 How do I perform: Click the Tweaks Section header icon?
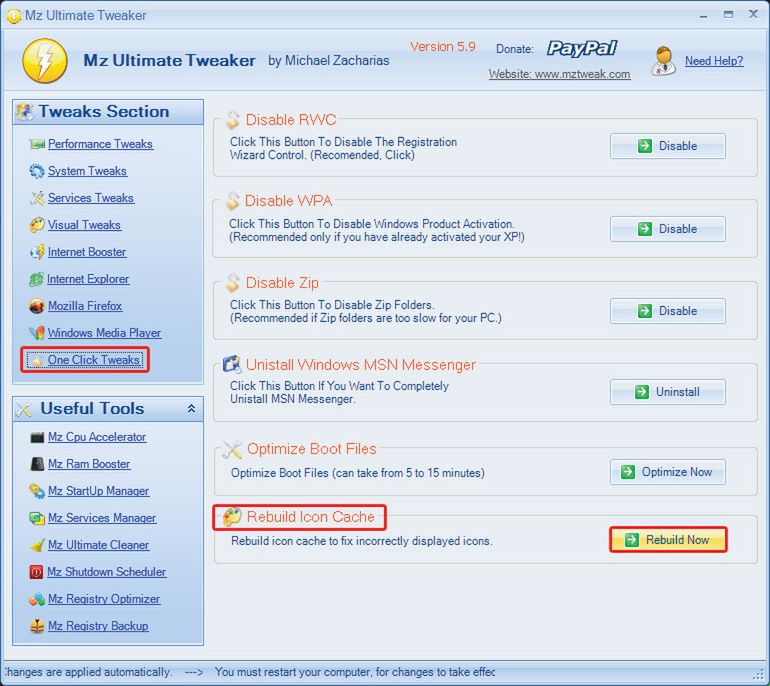(x=25, y=112)
